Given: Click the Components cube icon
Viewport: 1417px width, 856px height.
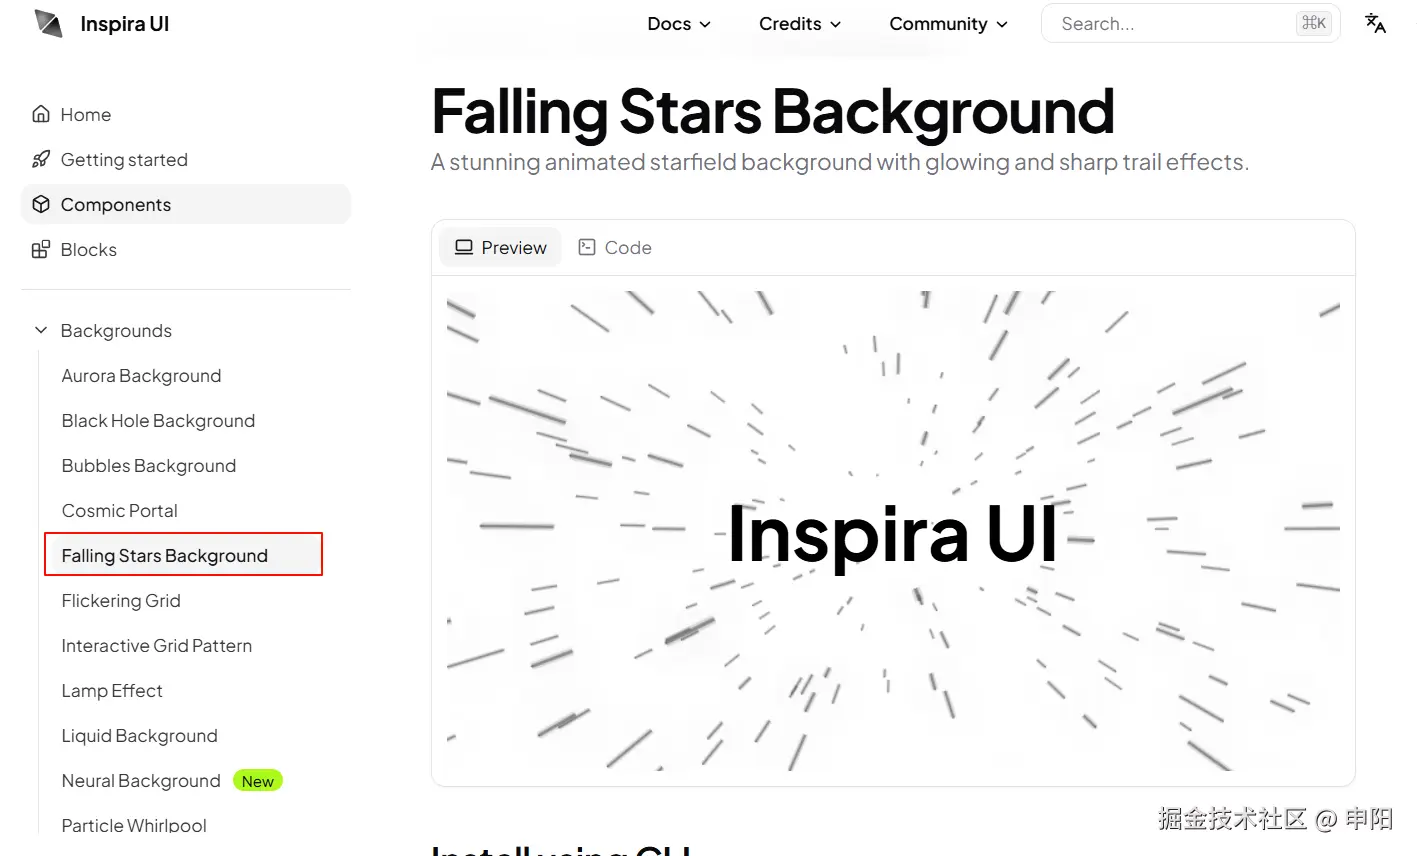Looking at the screenshot, I should pos(41,204).
